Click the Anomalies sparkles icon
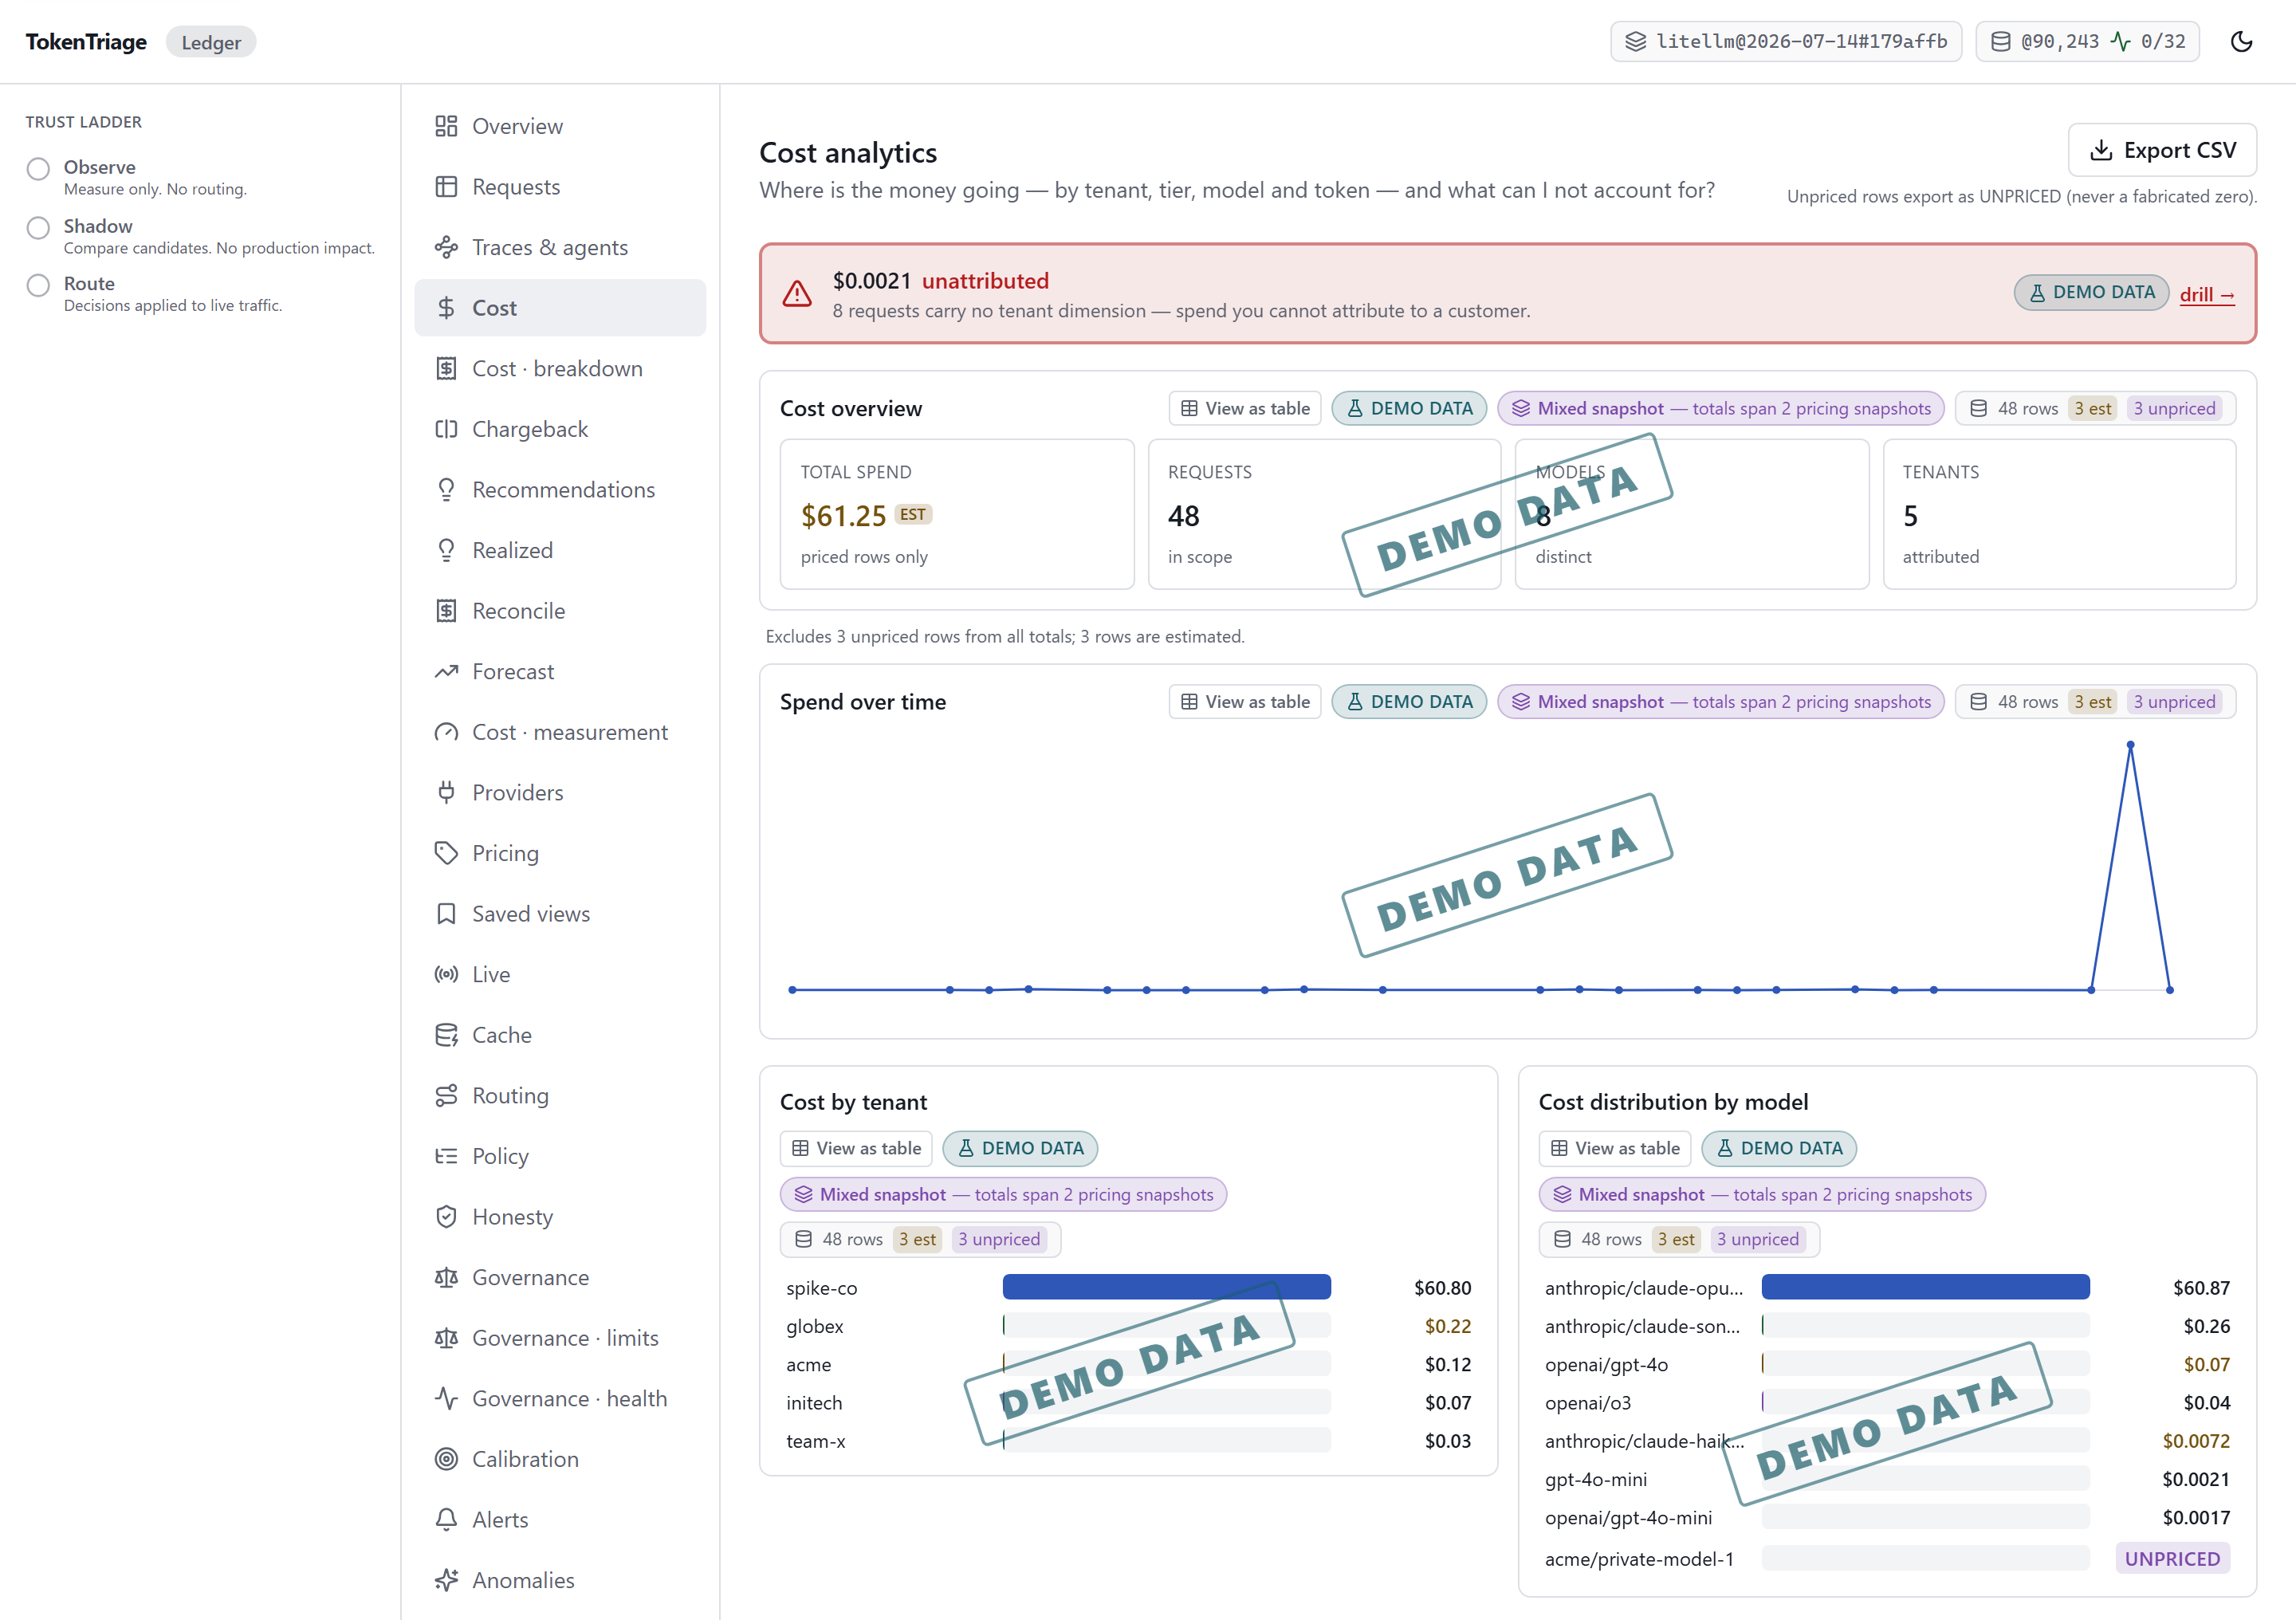This screenshot has width=2296, height=1620. pos(446,1580)
